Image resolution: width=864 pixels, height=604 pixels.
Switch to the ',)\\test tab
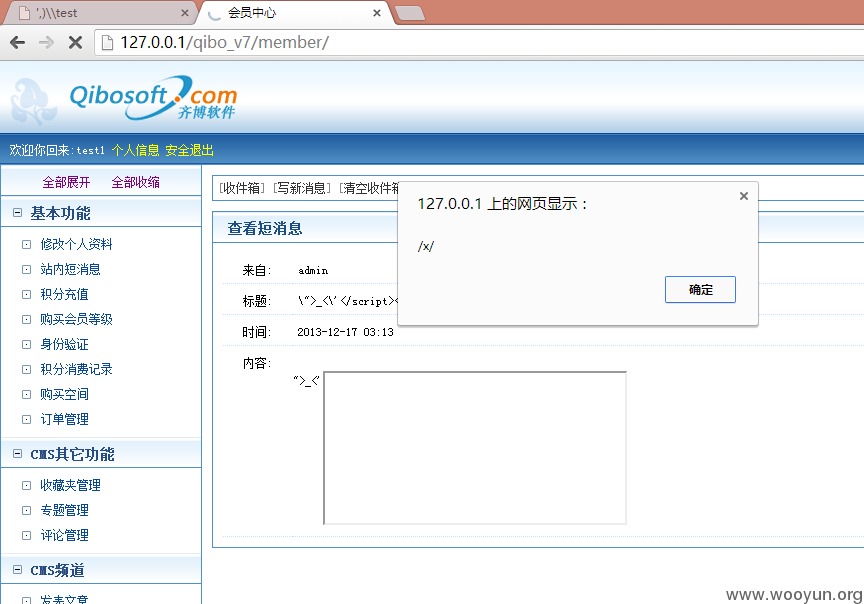[x=99, y=13]
